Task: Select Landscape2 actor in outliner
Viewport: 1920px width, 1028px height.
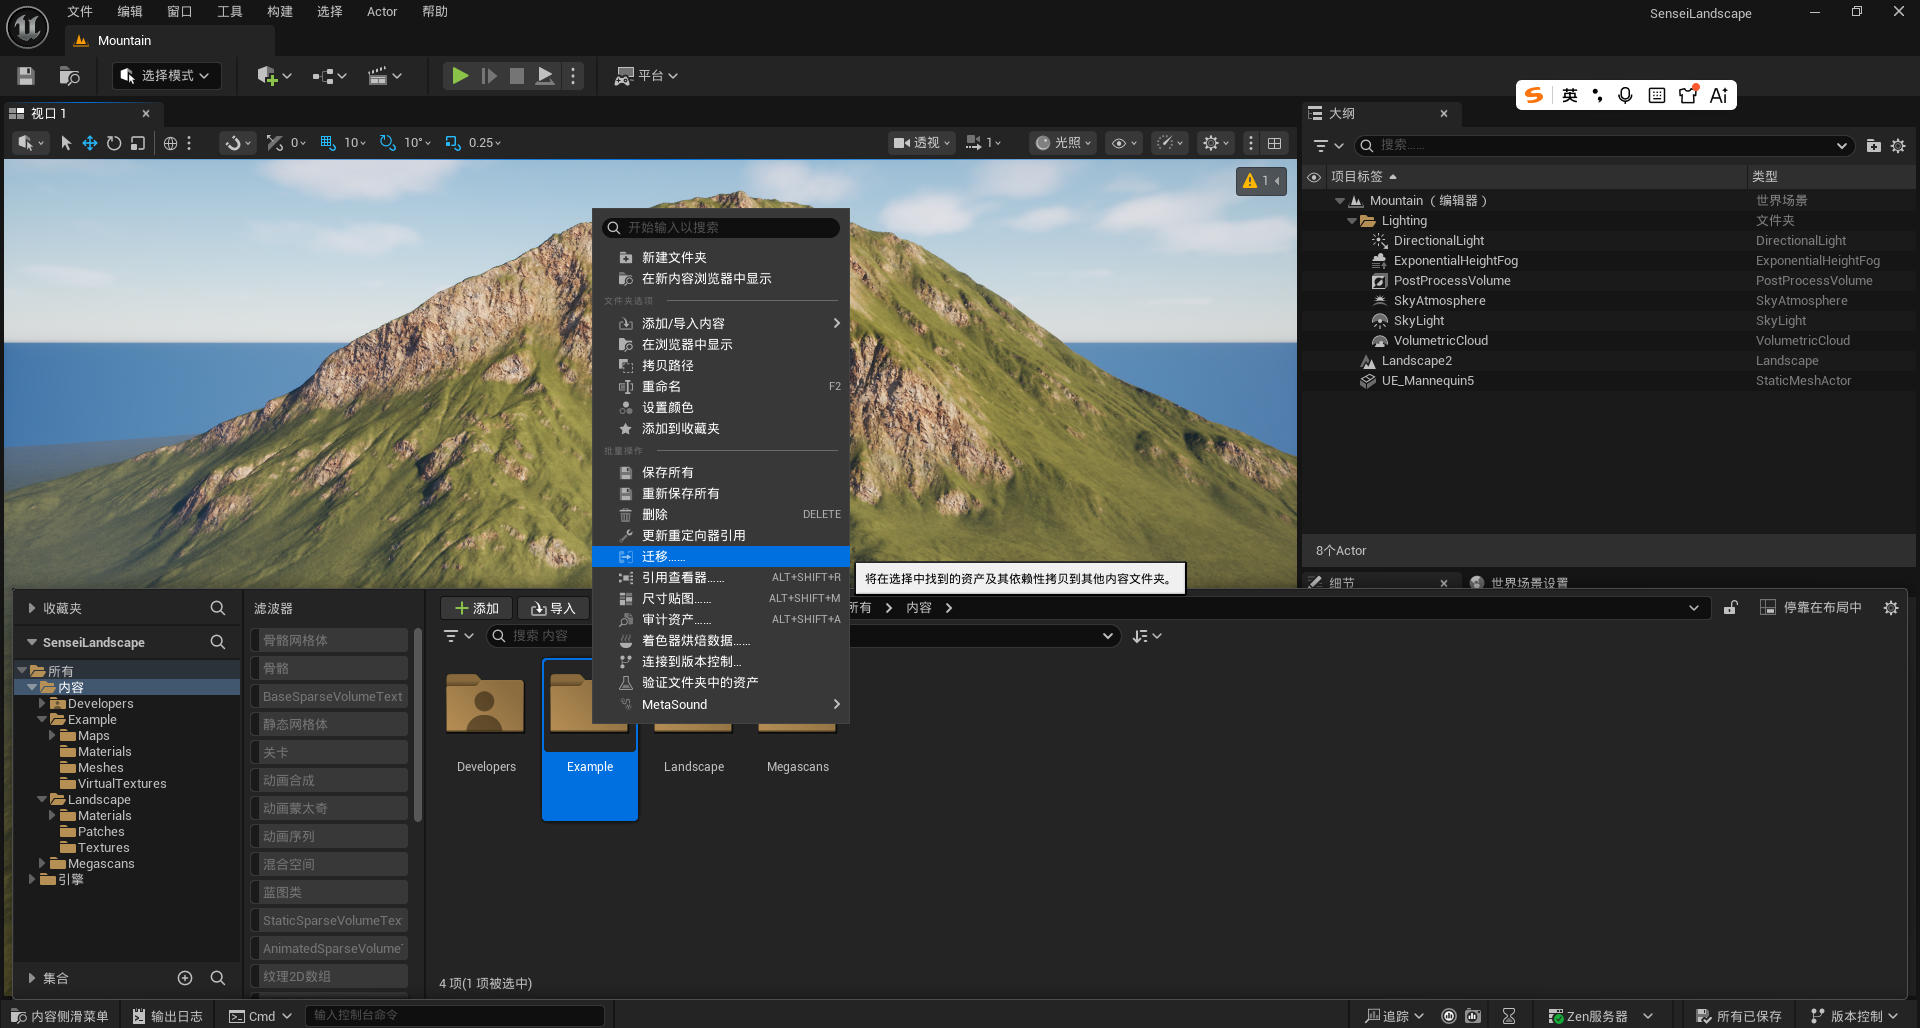Action: [1416, 361]
